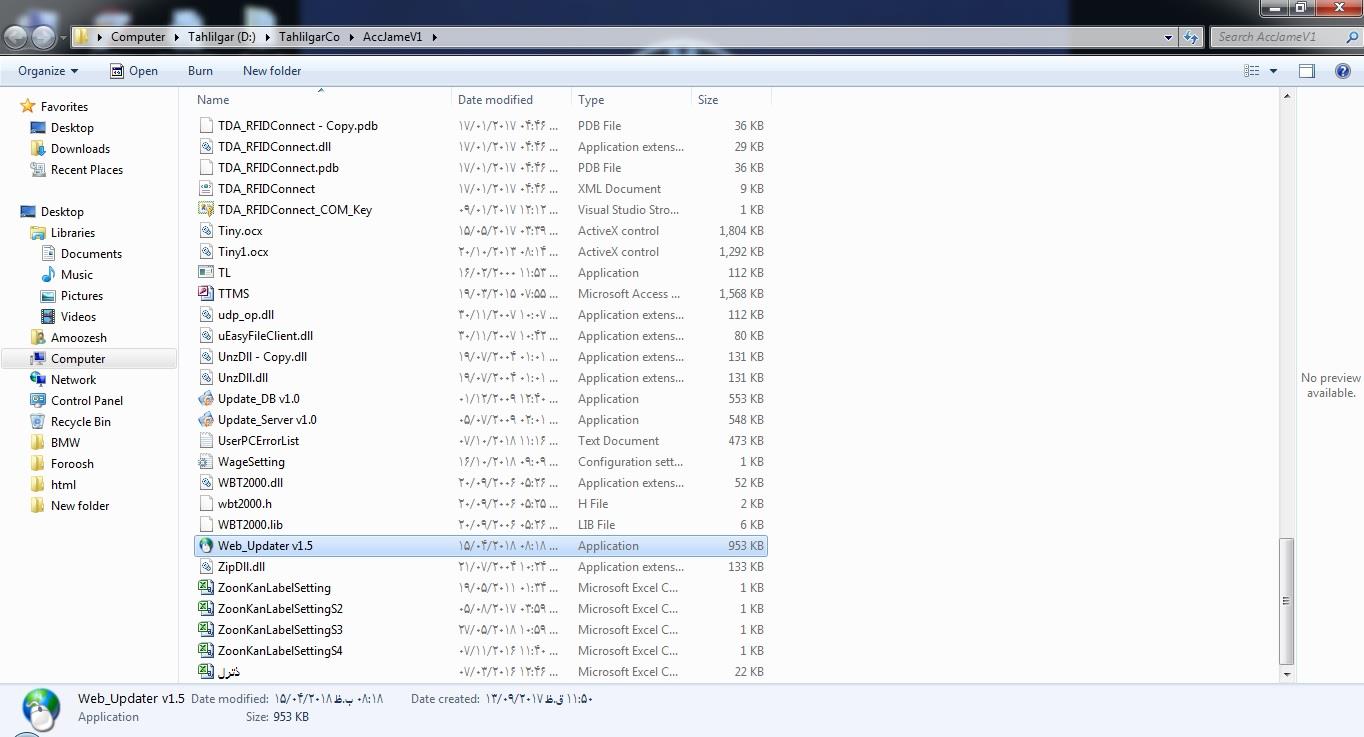Click the TL application icon
The image size is (1364, 737).
[206, 273]
